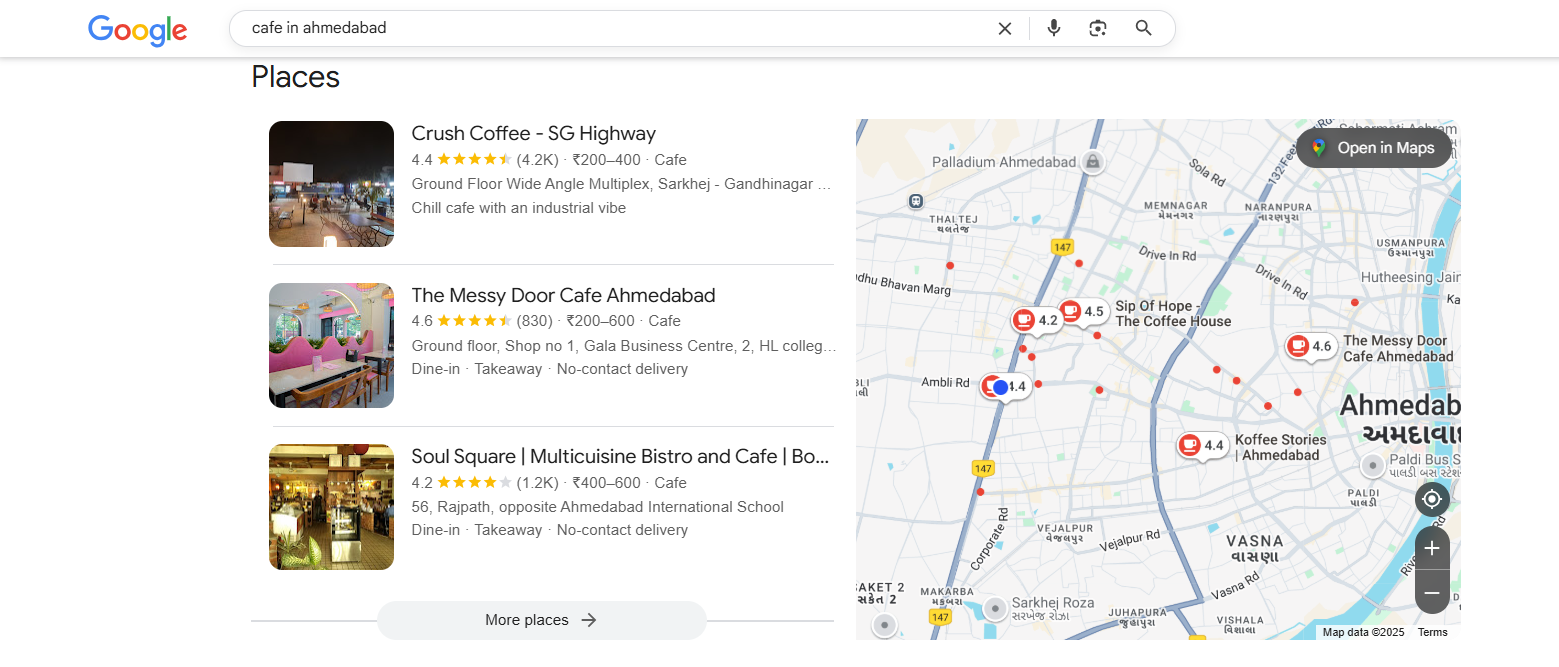
Task: Click the 4.2 rated cafe map pin
Action: [x=1023, y=320]
